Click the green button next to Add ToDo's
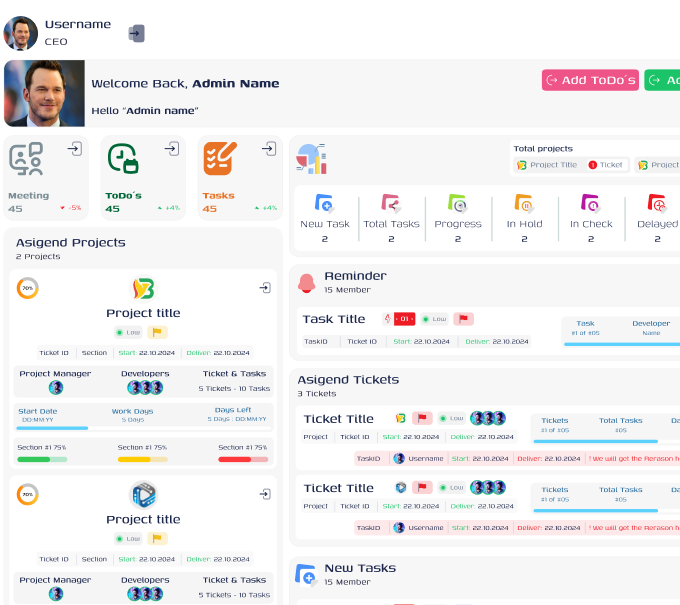 (x=661, y=80)
